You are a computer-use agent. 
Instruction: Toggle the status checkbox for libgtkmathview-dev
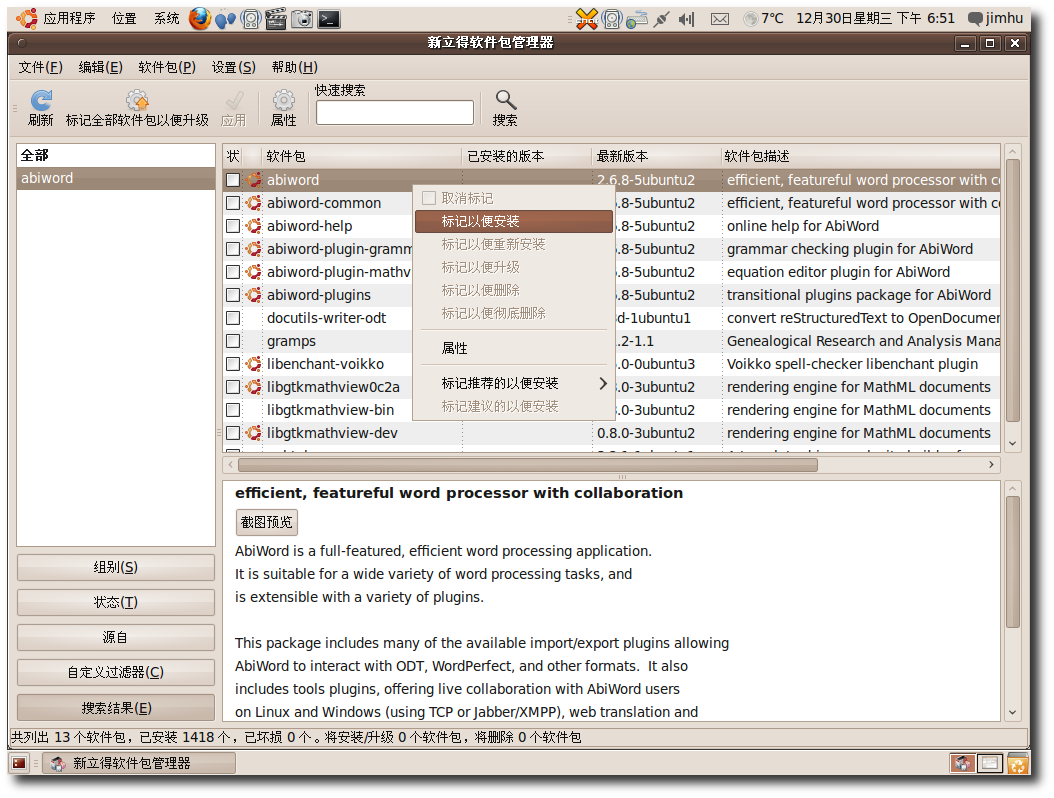(233, 433)
